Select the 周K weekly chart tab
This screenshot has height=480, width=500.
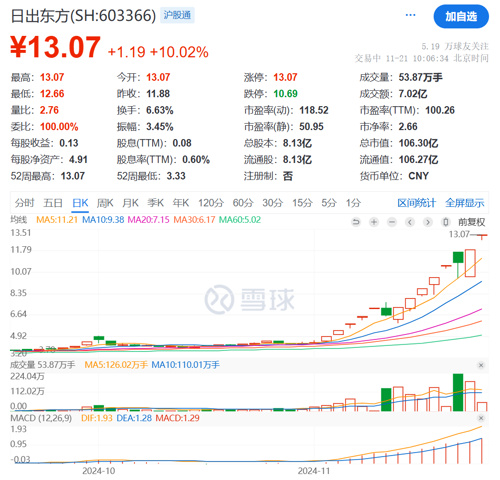pos(105,203)
